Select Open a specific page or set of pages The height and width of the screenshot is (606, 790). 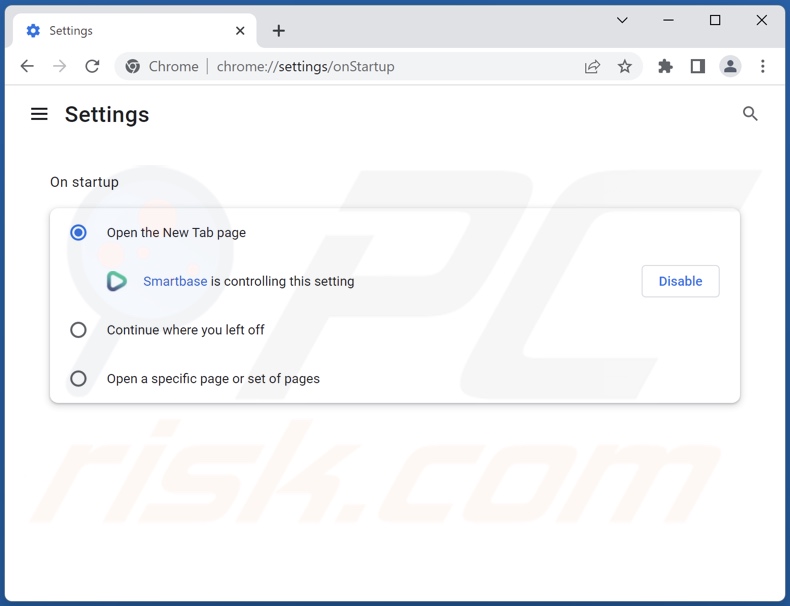(x=78, y=378)
